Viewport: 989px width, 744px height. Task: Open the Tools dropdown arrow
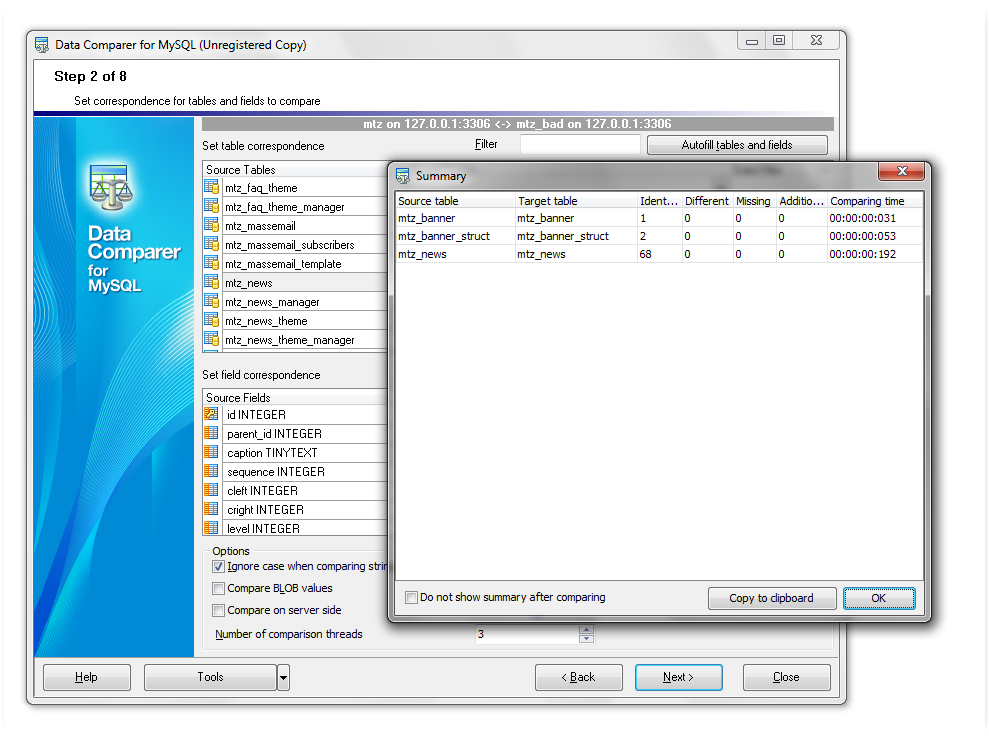[283, 677]
